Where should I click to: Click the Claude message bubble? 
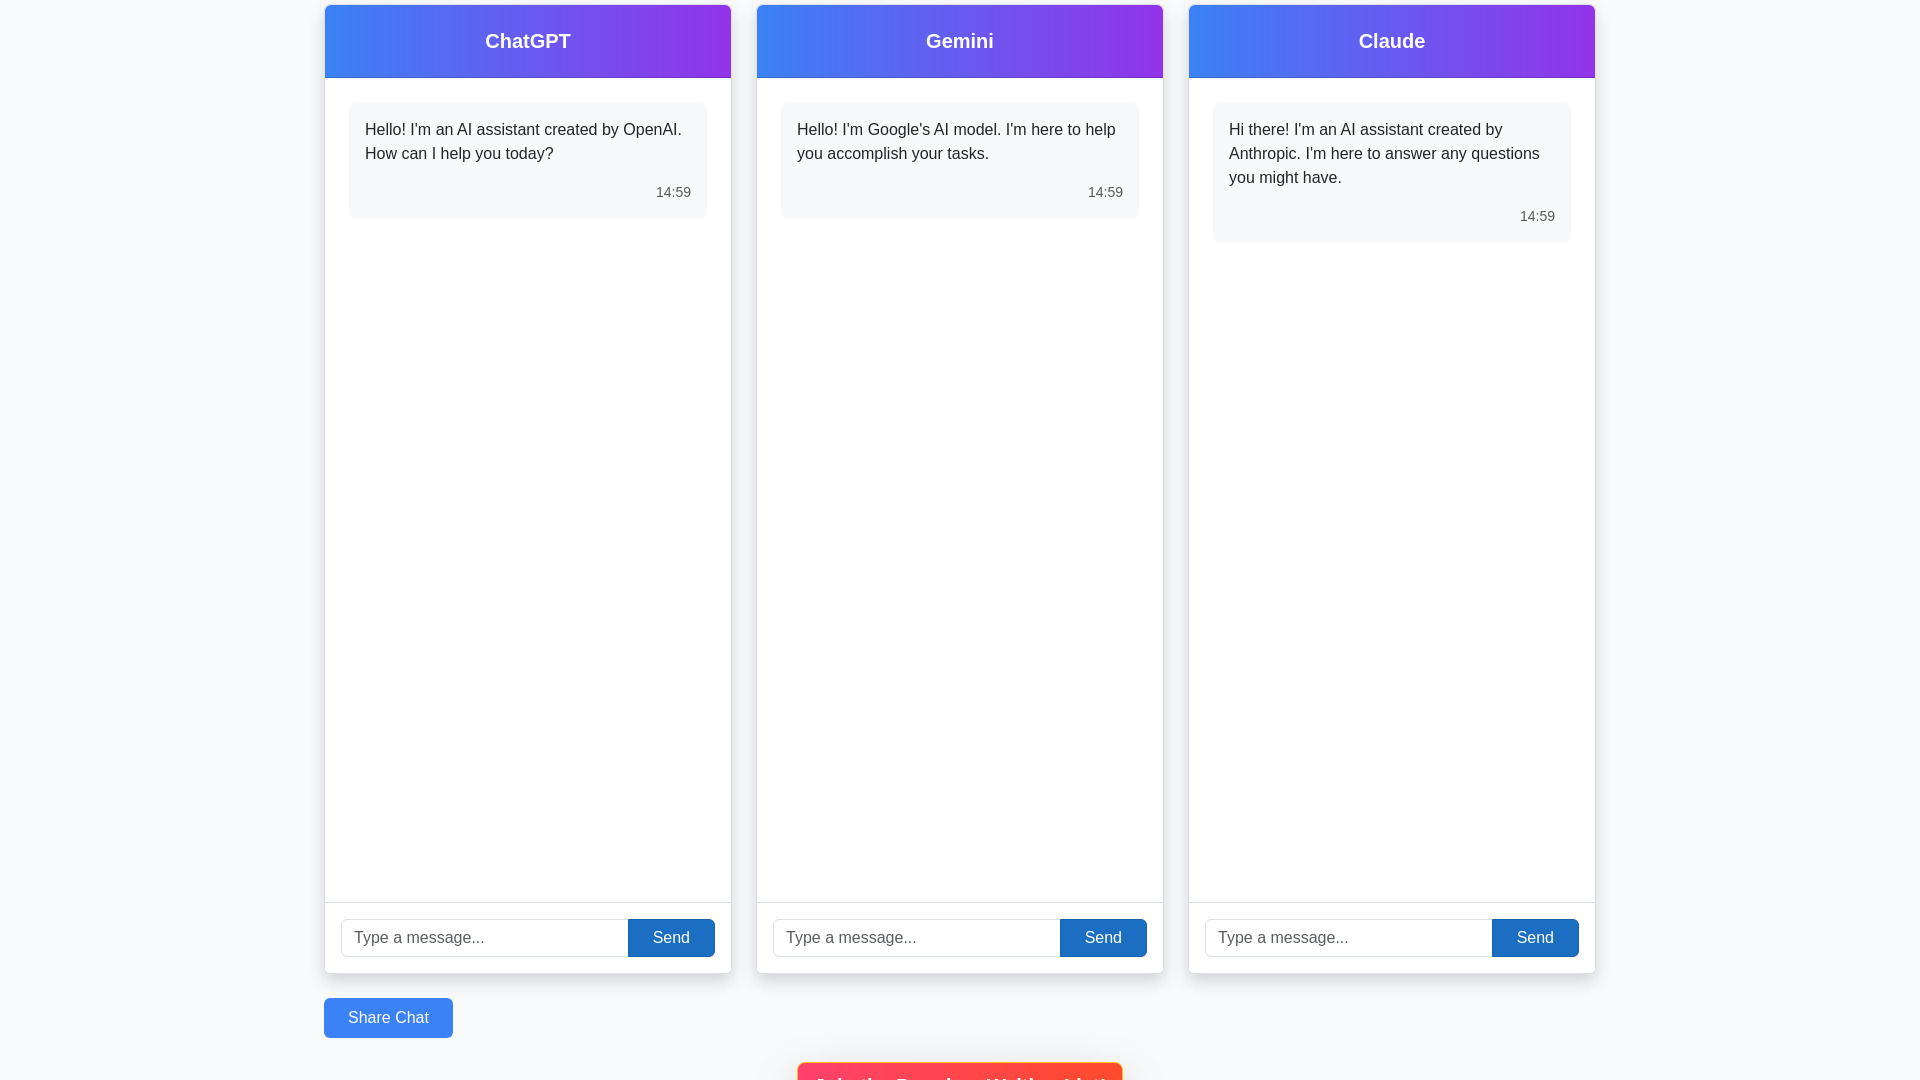tap(1391, 171)
